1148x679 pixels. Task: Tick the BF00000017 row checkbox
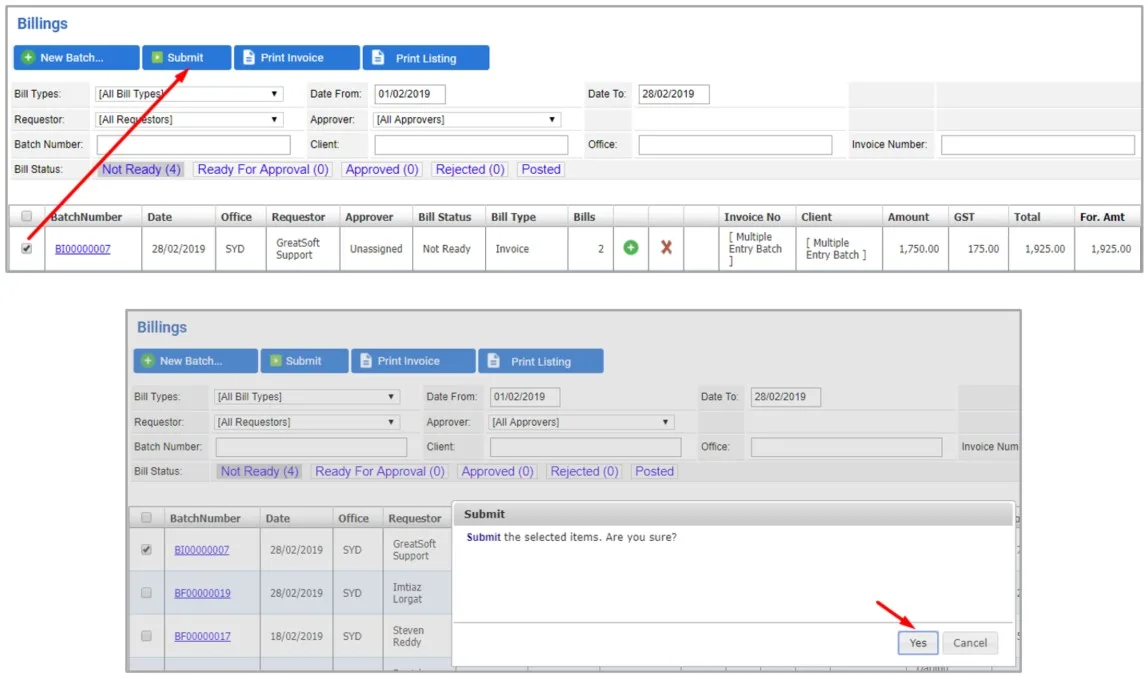[x=146, y=636]
